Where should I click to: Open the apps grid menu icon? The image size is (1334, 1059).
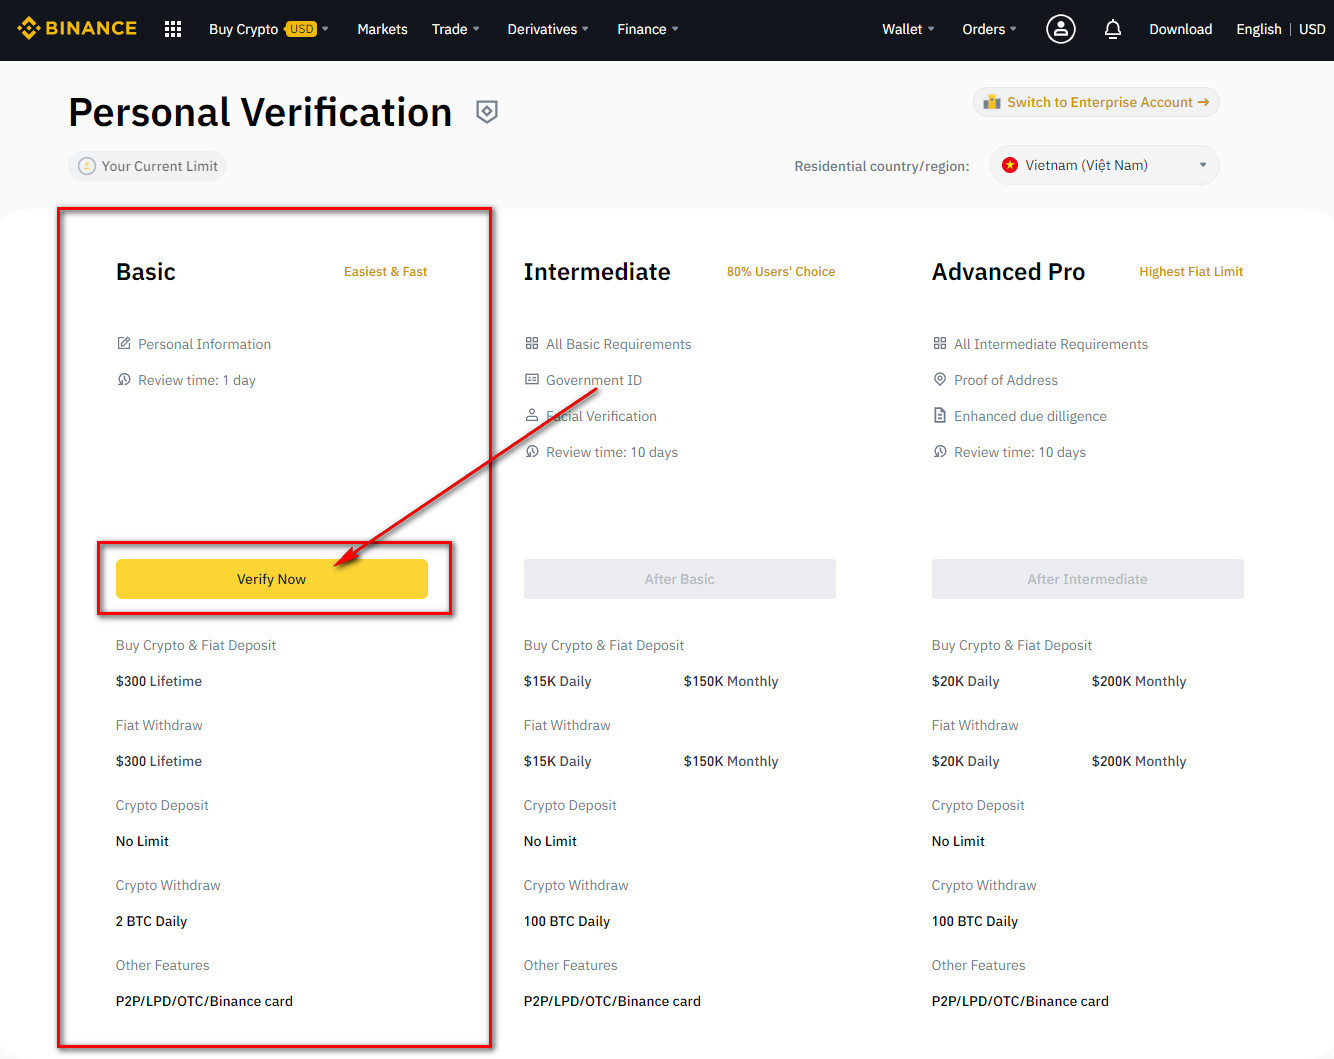(173, 29)
